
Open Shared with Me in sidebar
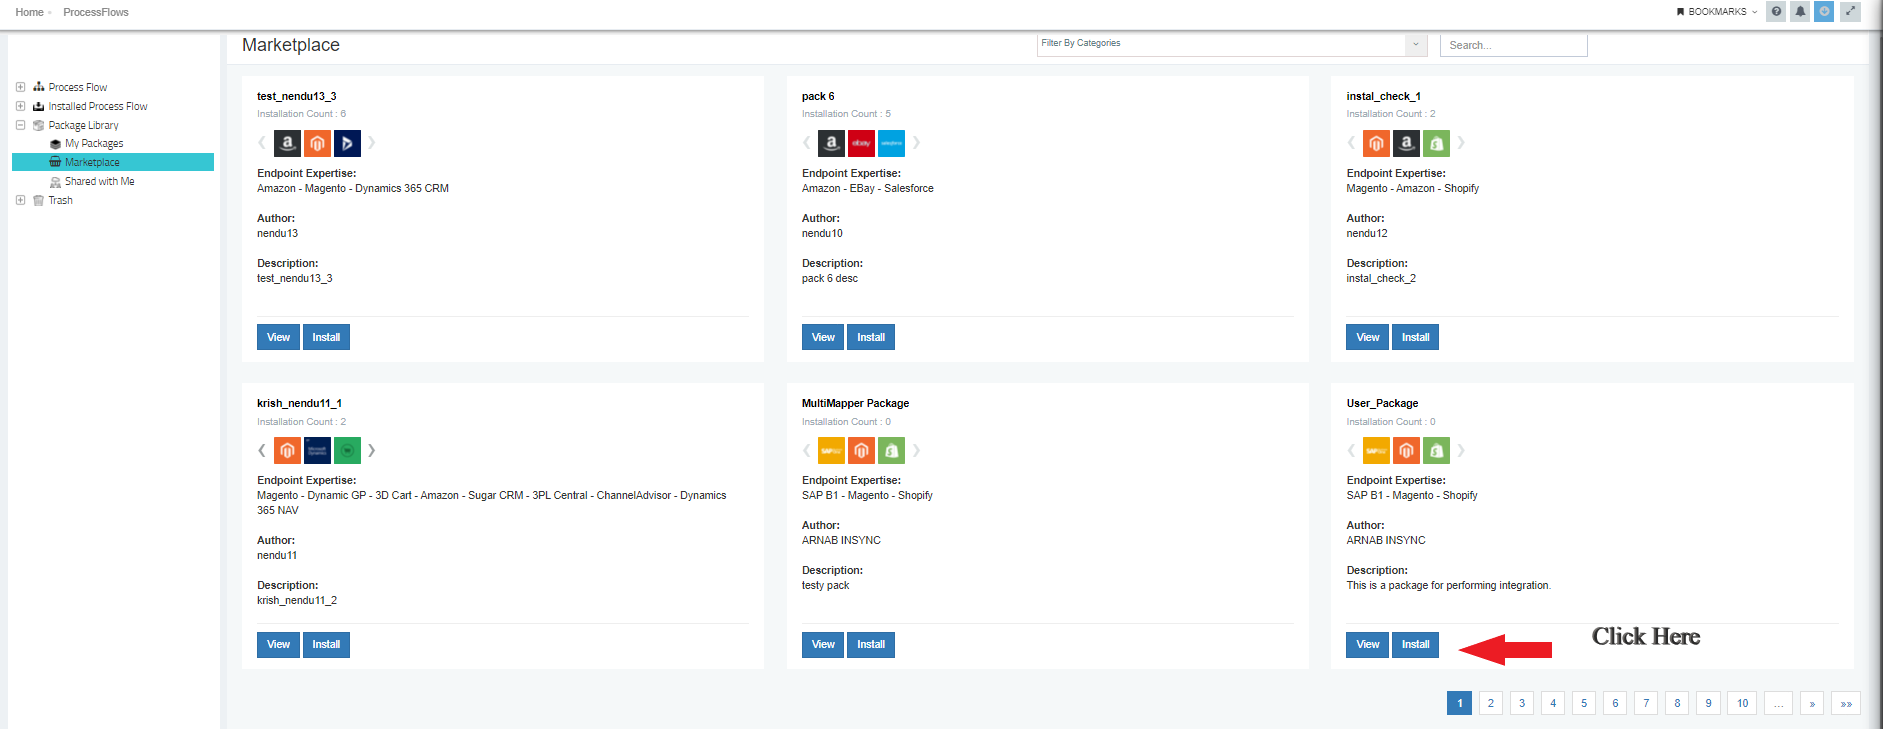point(99,182)
